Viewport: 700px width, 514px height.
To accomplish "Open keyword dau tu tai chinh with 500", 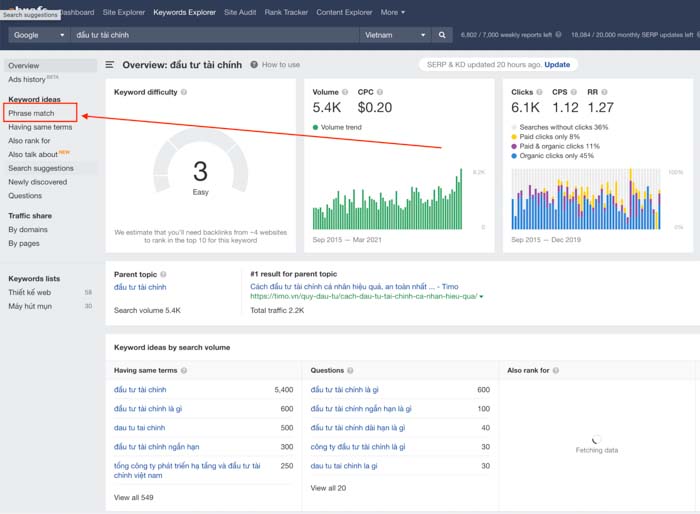I will click(139, 428).
